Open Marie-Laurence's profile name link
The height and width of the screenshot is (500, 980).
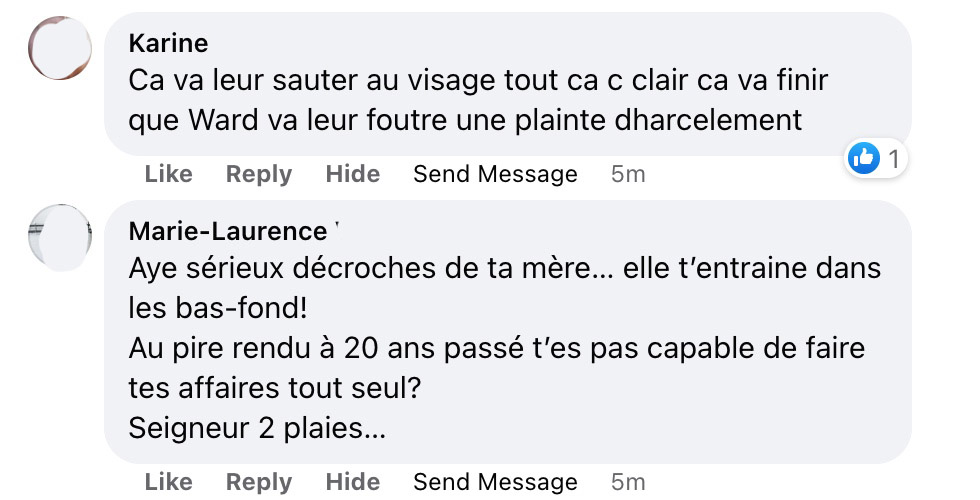[228, 231]
